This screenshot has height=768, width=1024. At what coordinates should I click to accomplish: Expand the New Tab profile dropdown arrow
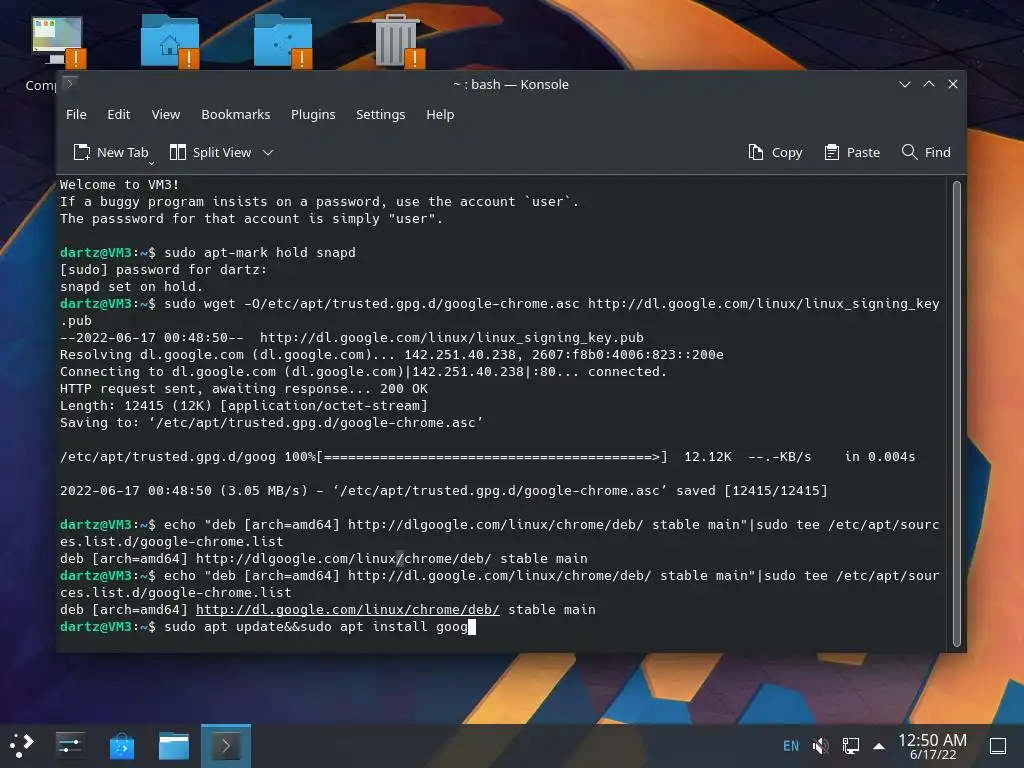(x=152, y=163)
